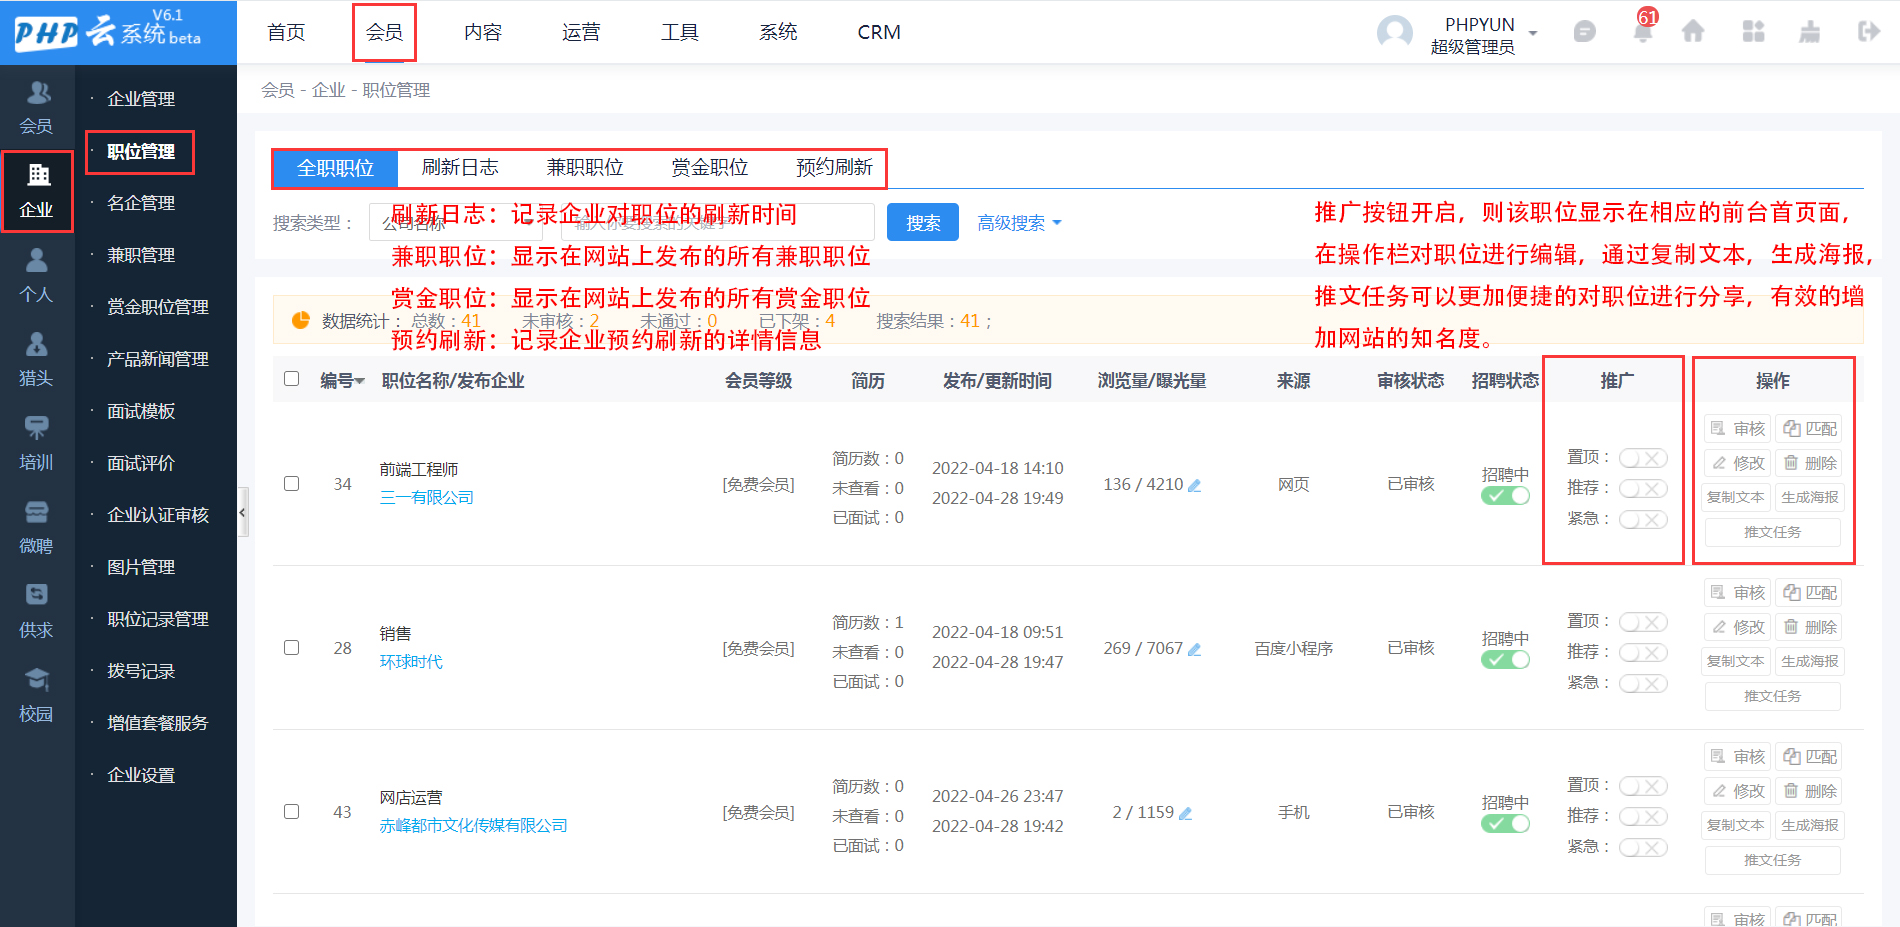Open 名企管理 in sidebar submenu

pyautogui.click(x=141, y=203)
